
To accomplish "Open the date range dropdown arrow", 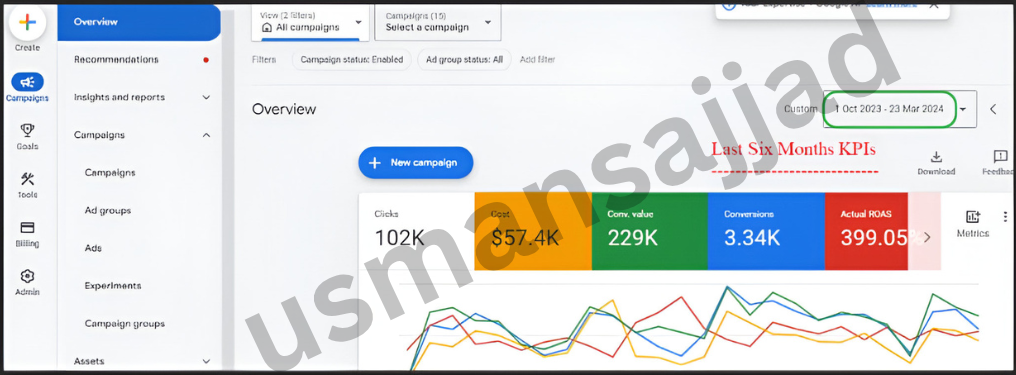I will point(963,109).
